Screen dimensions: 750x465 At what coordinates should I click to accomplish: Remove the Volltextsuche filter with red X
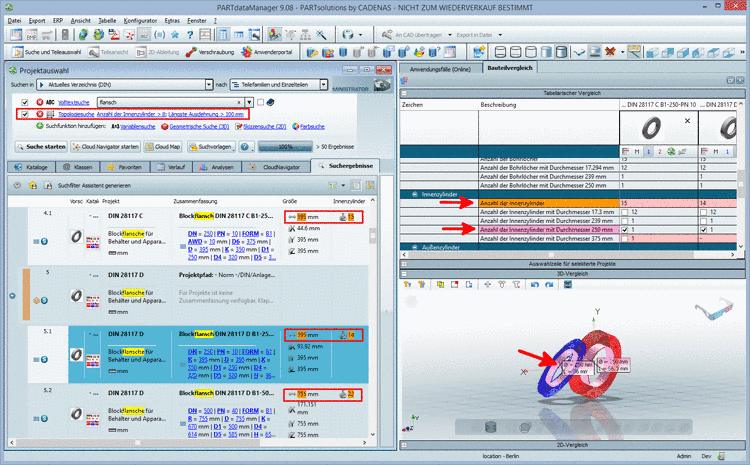tap(39, 101)
